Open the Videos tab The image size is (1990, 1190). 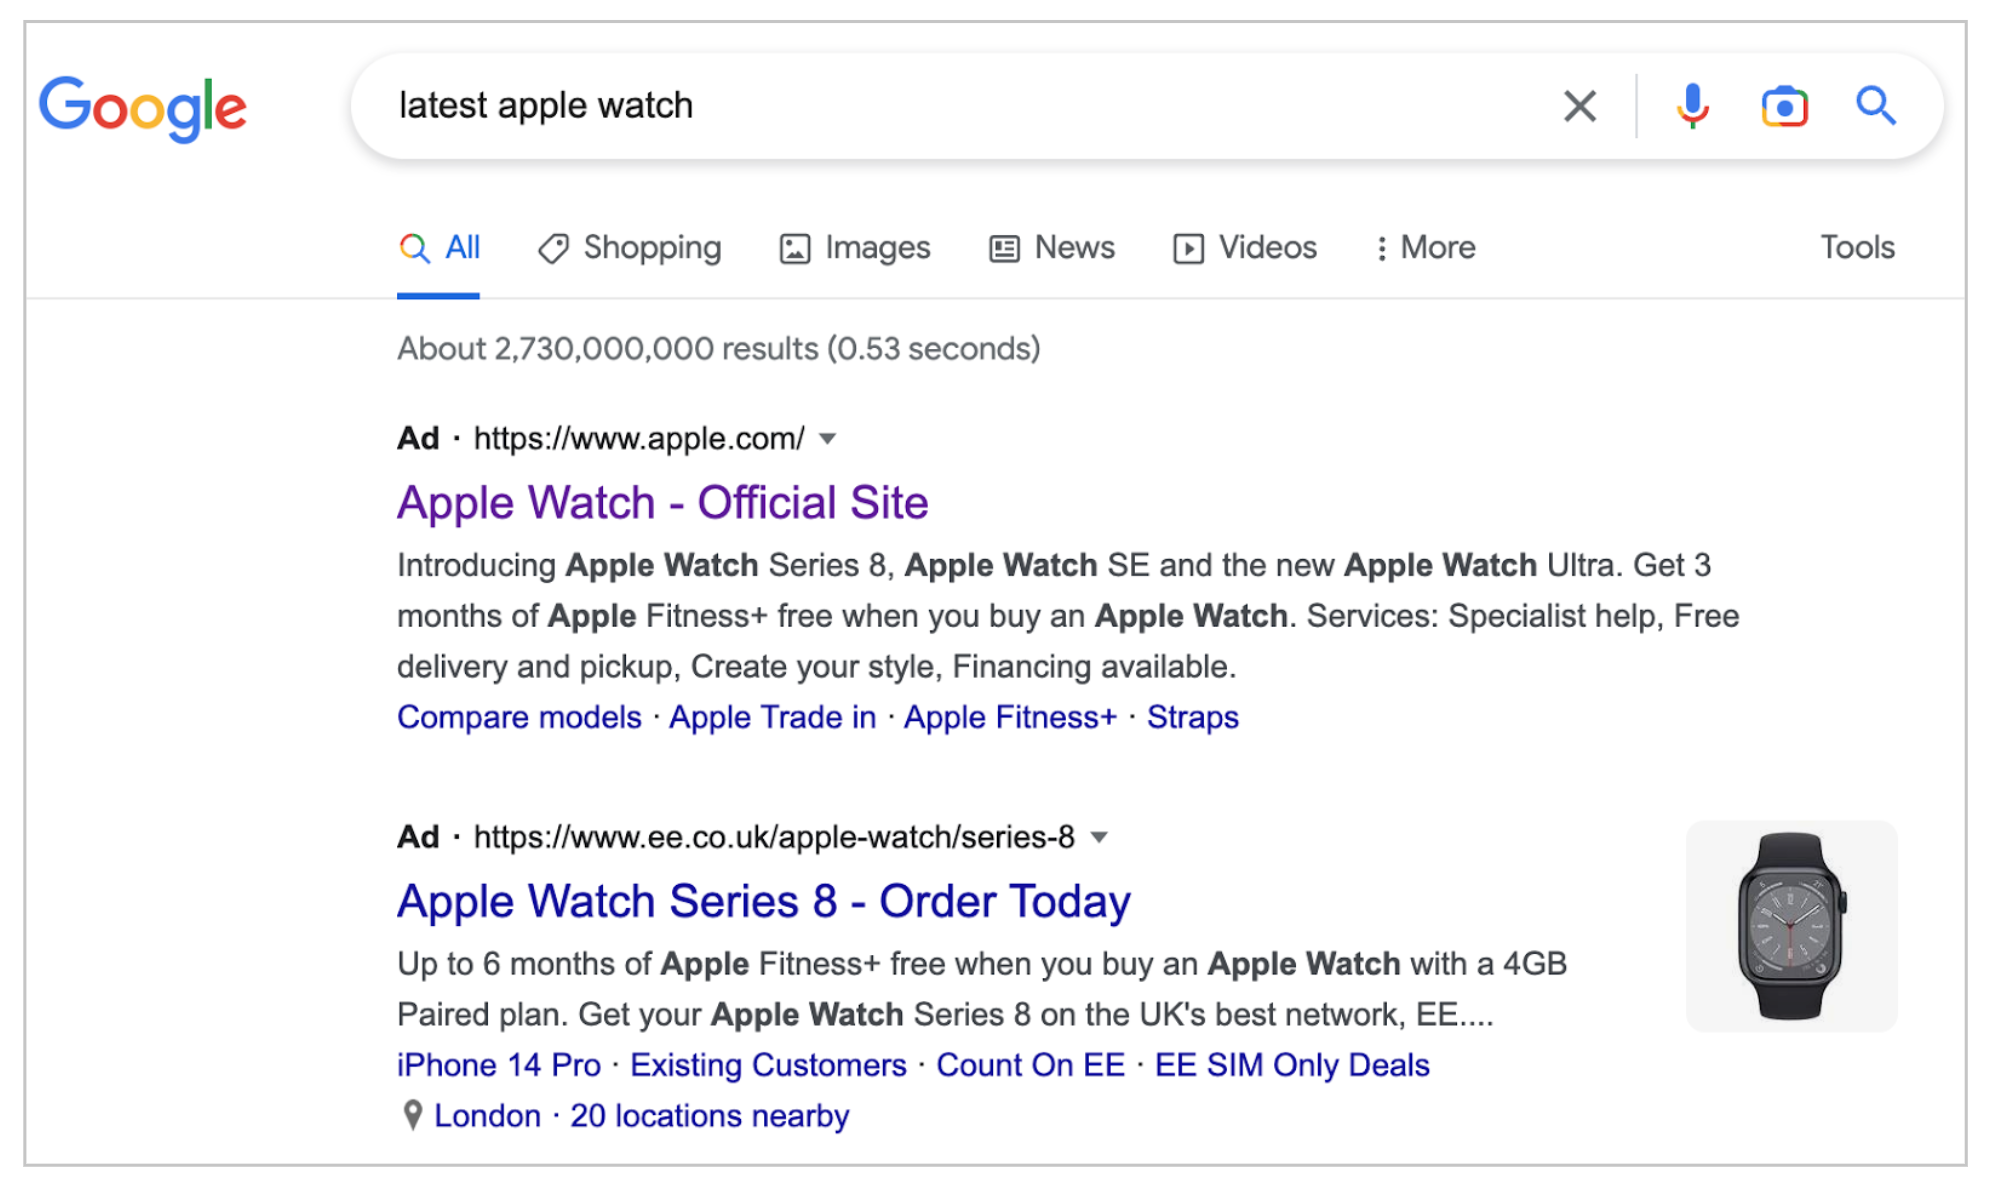pos(1245,248)
